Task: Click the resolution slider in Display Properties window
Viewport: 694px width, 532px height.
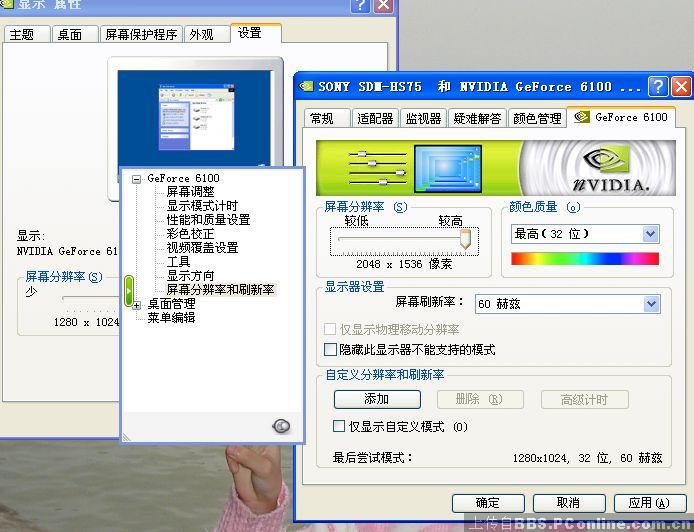Action: (x=90, y=299)
